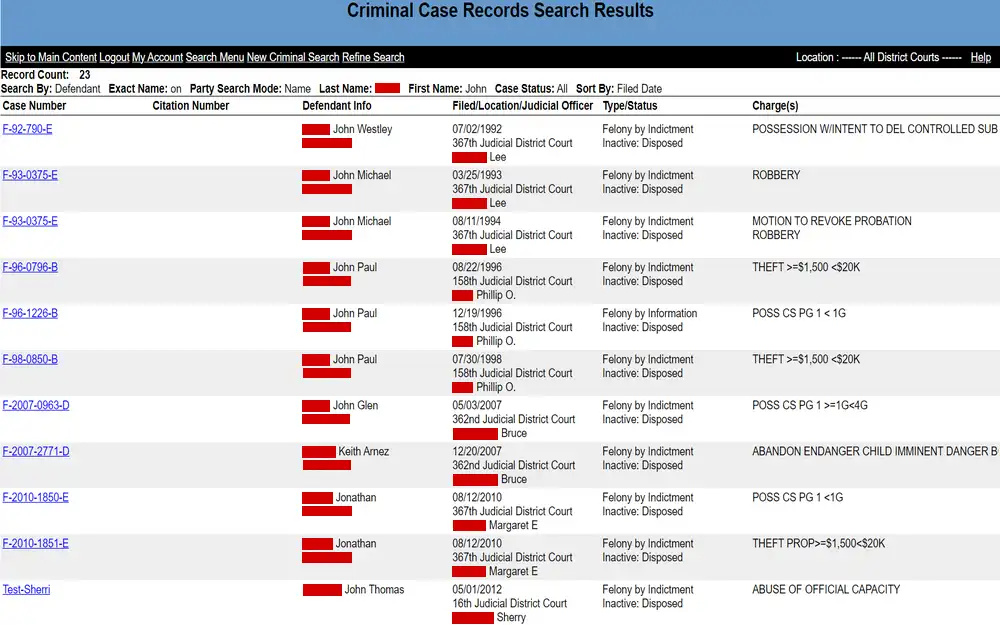Click the Filed/Location/Judicial Officer column header
This screenshot has width=1000, height=625.
click(x=523, y=106)
